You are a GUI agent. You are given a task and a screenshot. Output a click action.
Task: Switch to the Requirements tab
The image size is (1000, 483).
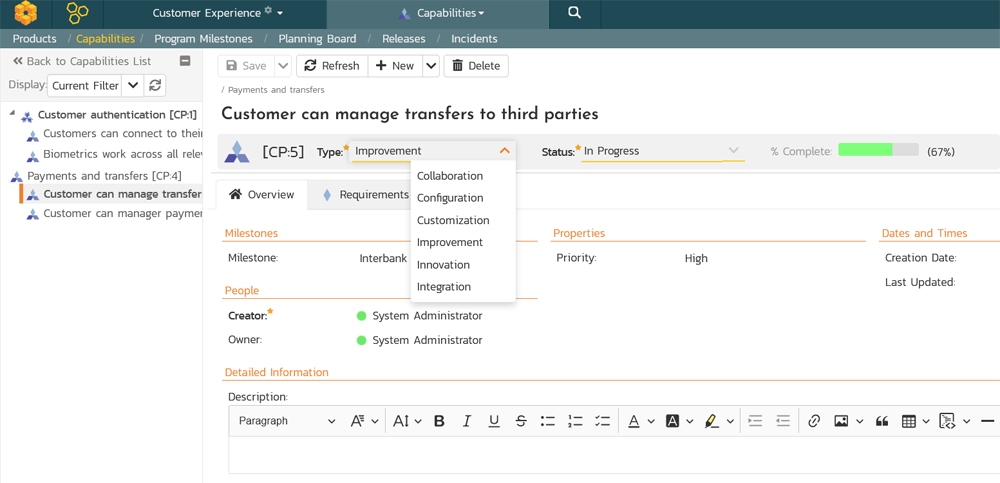click(365, 195)
